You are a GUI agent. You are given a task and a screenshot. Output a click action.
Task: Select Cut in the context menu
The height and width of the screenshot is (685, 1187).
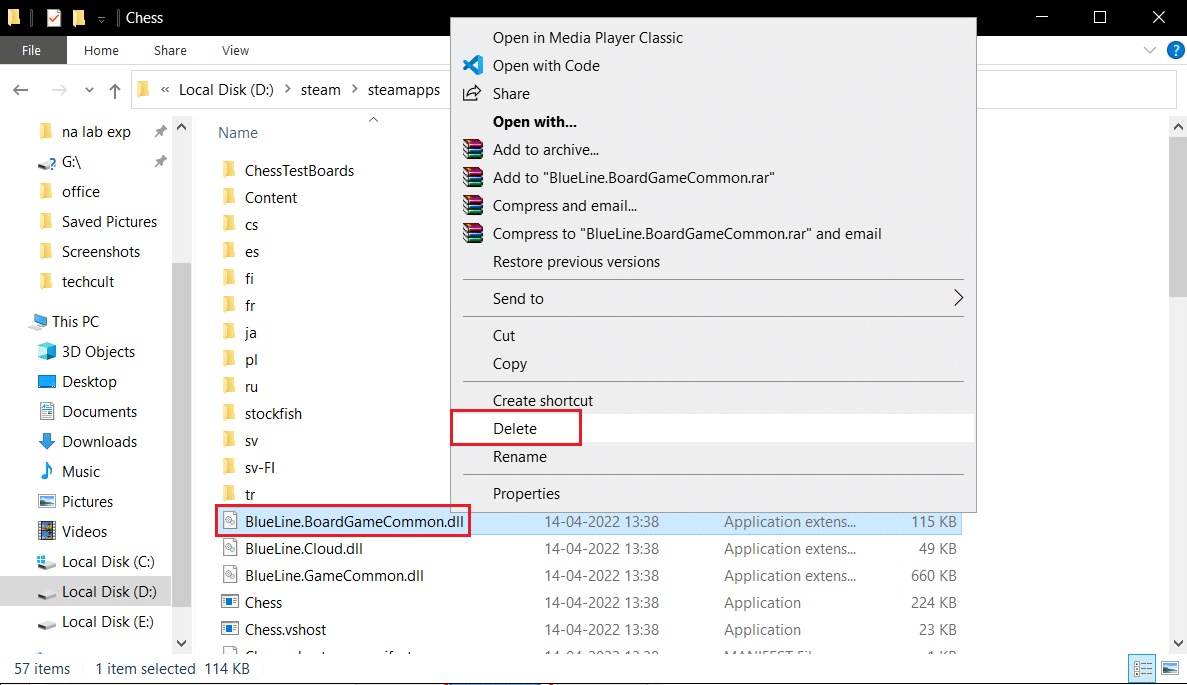click(503, 335)
